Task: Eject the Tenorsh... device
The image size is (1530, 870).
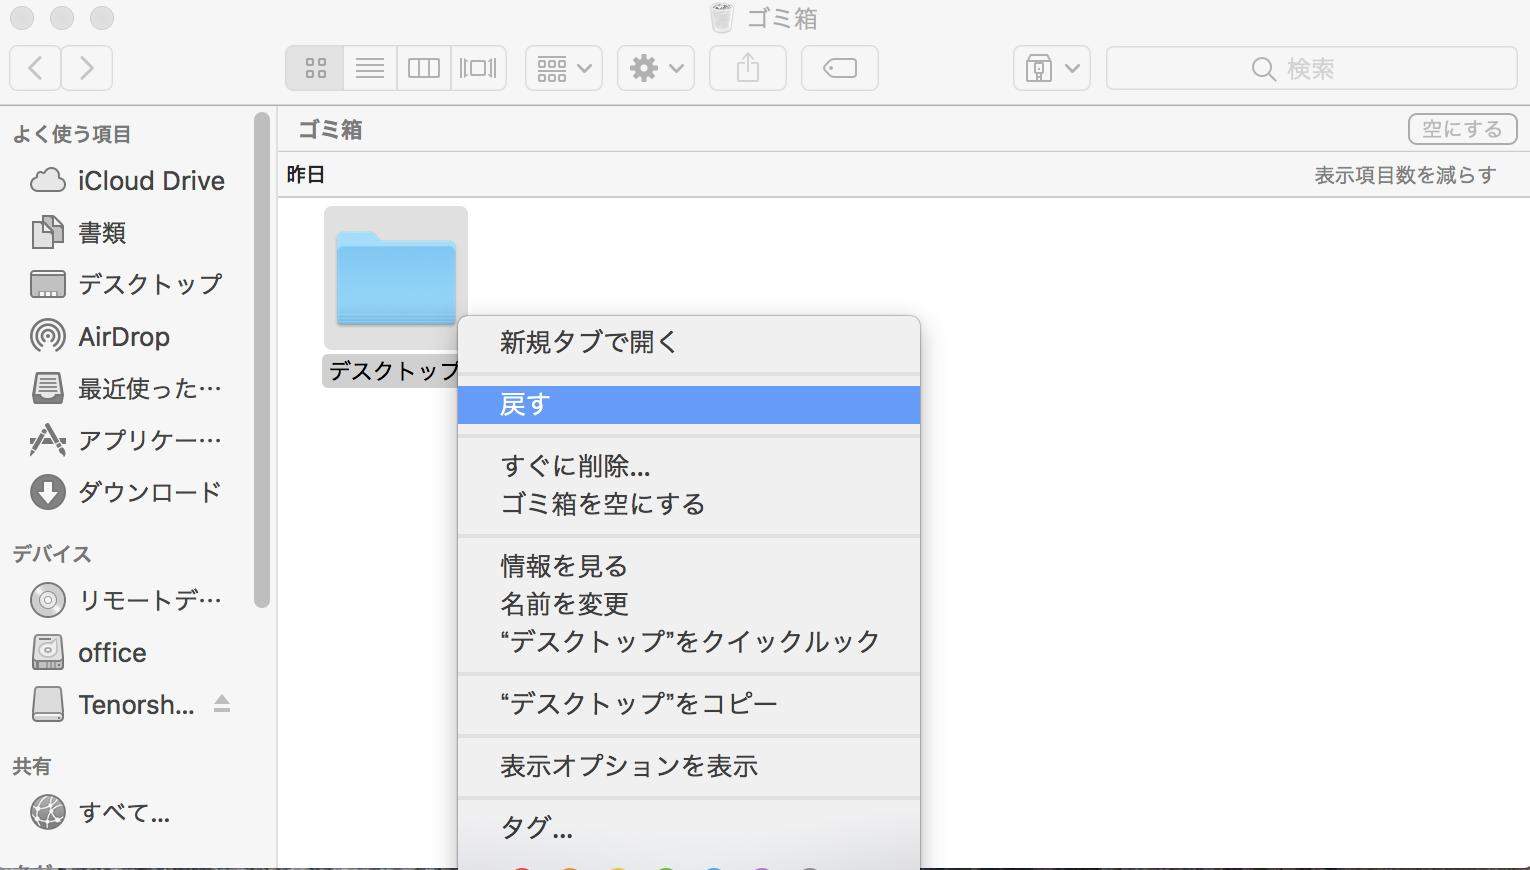Action: (222, 704)
